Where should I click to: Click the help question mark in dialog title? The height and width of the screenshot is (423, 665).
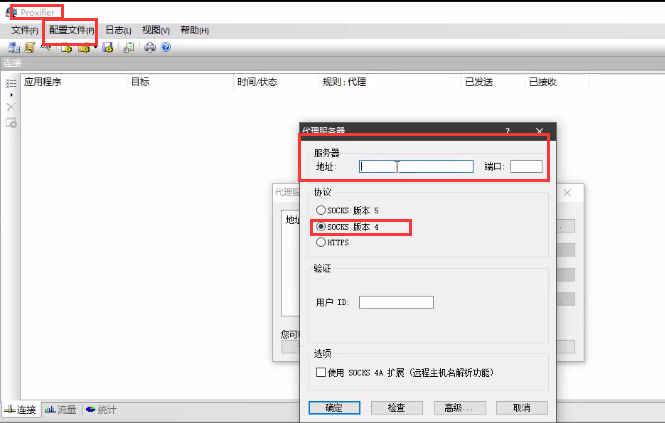507,131
